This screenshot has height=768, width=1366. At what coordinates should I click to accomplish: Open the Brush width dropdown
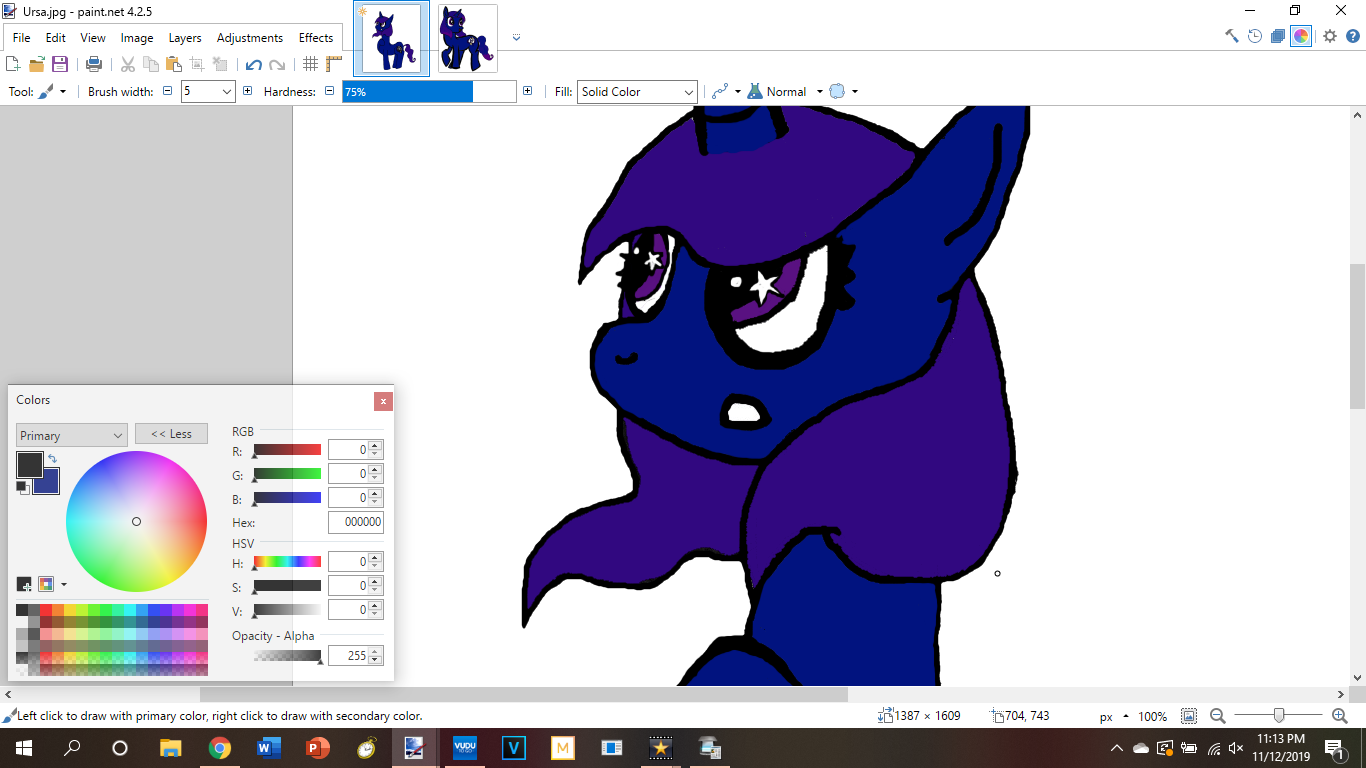(x=227, y=92)
